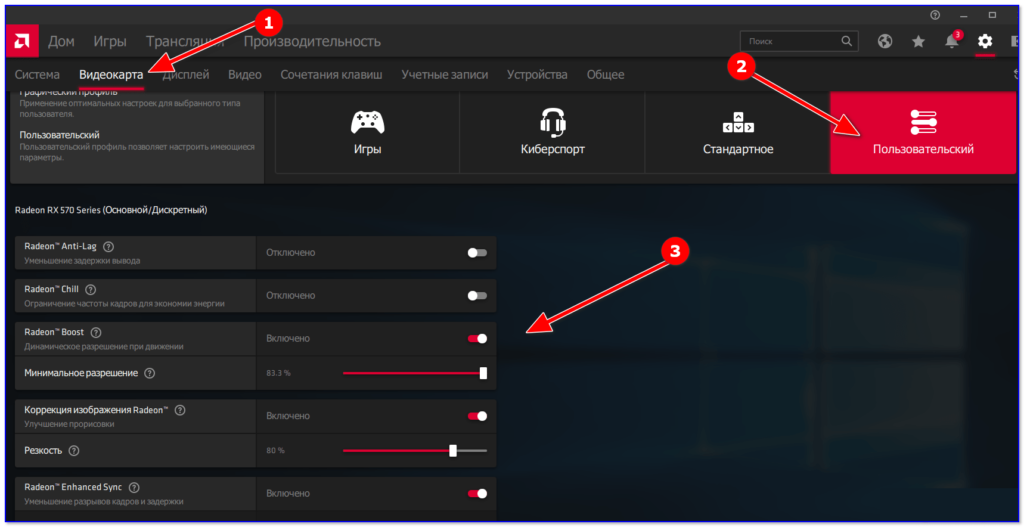Click help icon next to Radeon Anti-Lag
Viewport: 1024px width, 527px height.
pos(108,247)
